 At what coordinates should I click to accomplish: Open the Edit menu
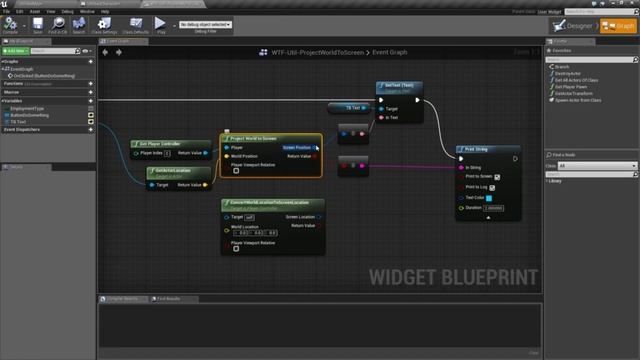[x=20, y=11]
